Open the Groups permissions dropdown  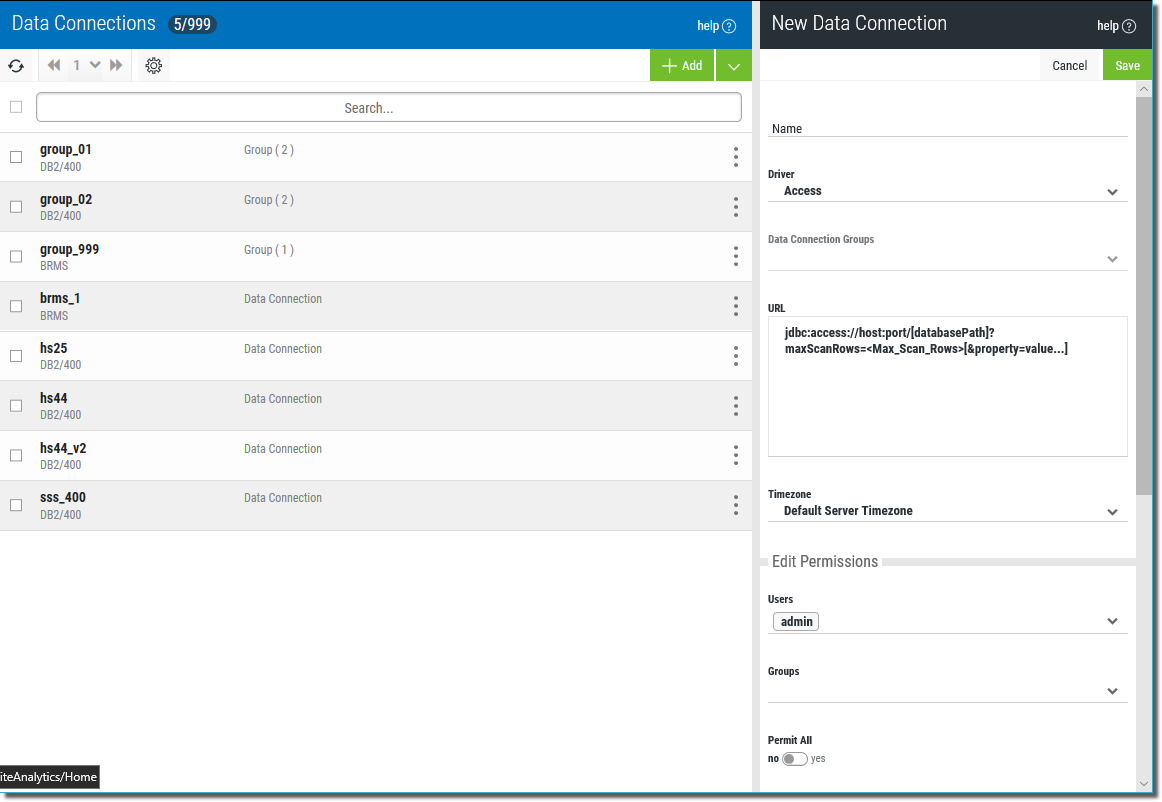point(947,691)
